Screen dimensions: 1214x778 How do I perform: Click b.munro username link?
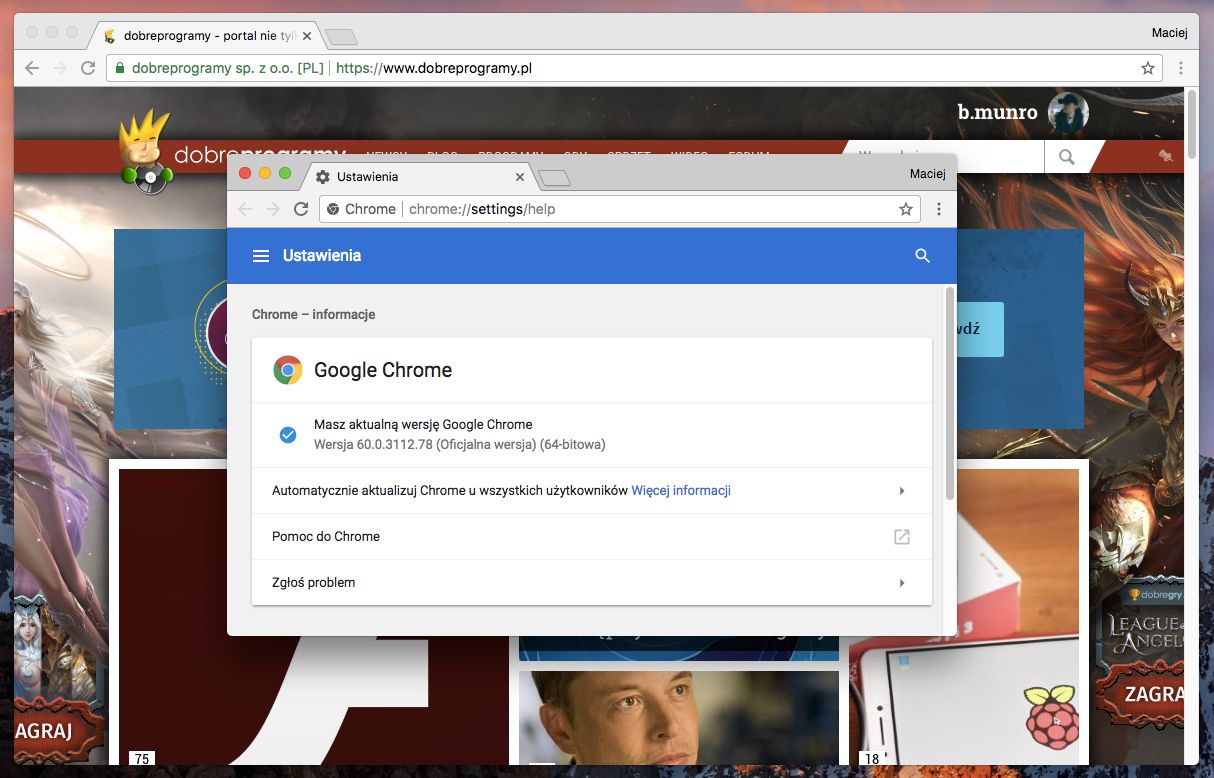point(997,112)
